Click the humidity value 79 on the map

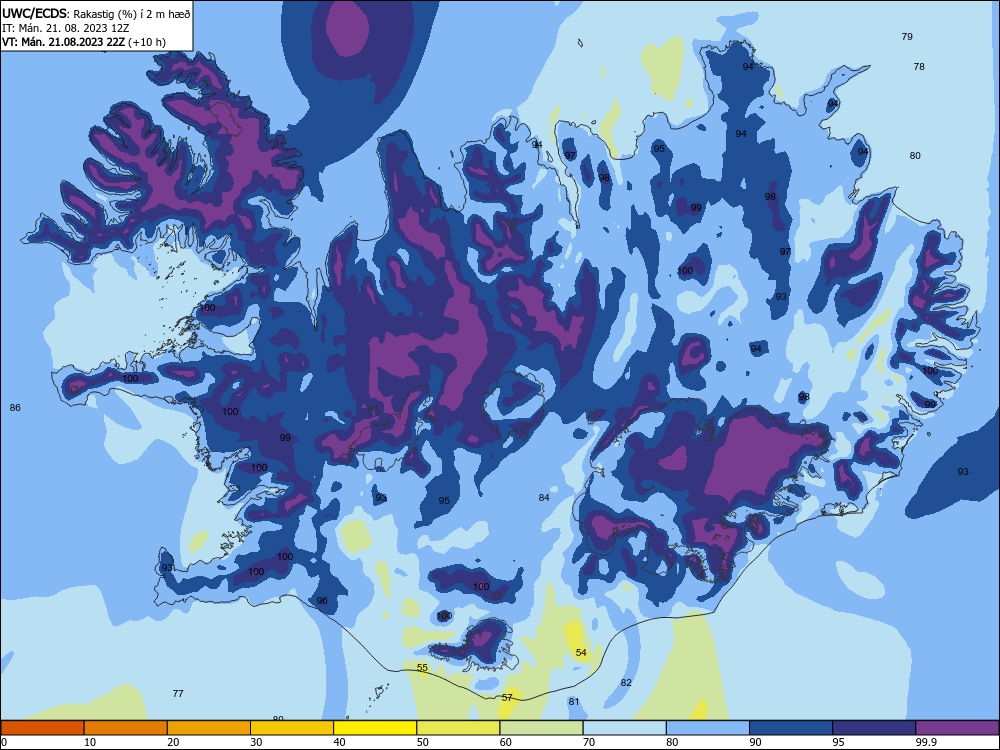point(907,36)
